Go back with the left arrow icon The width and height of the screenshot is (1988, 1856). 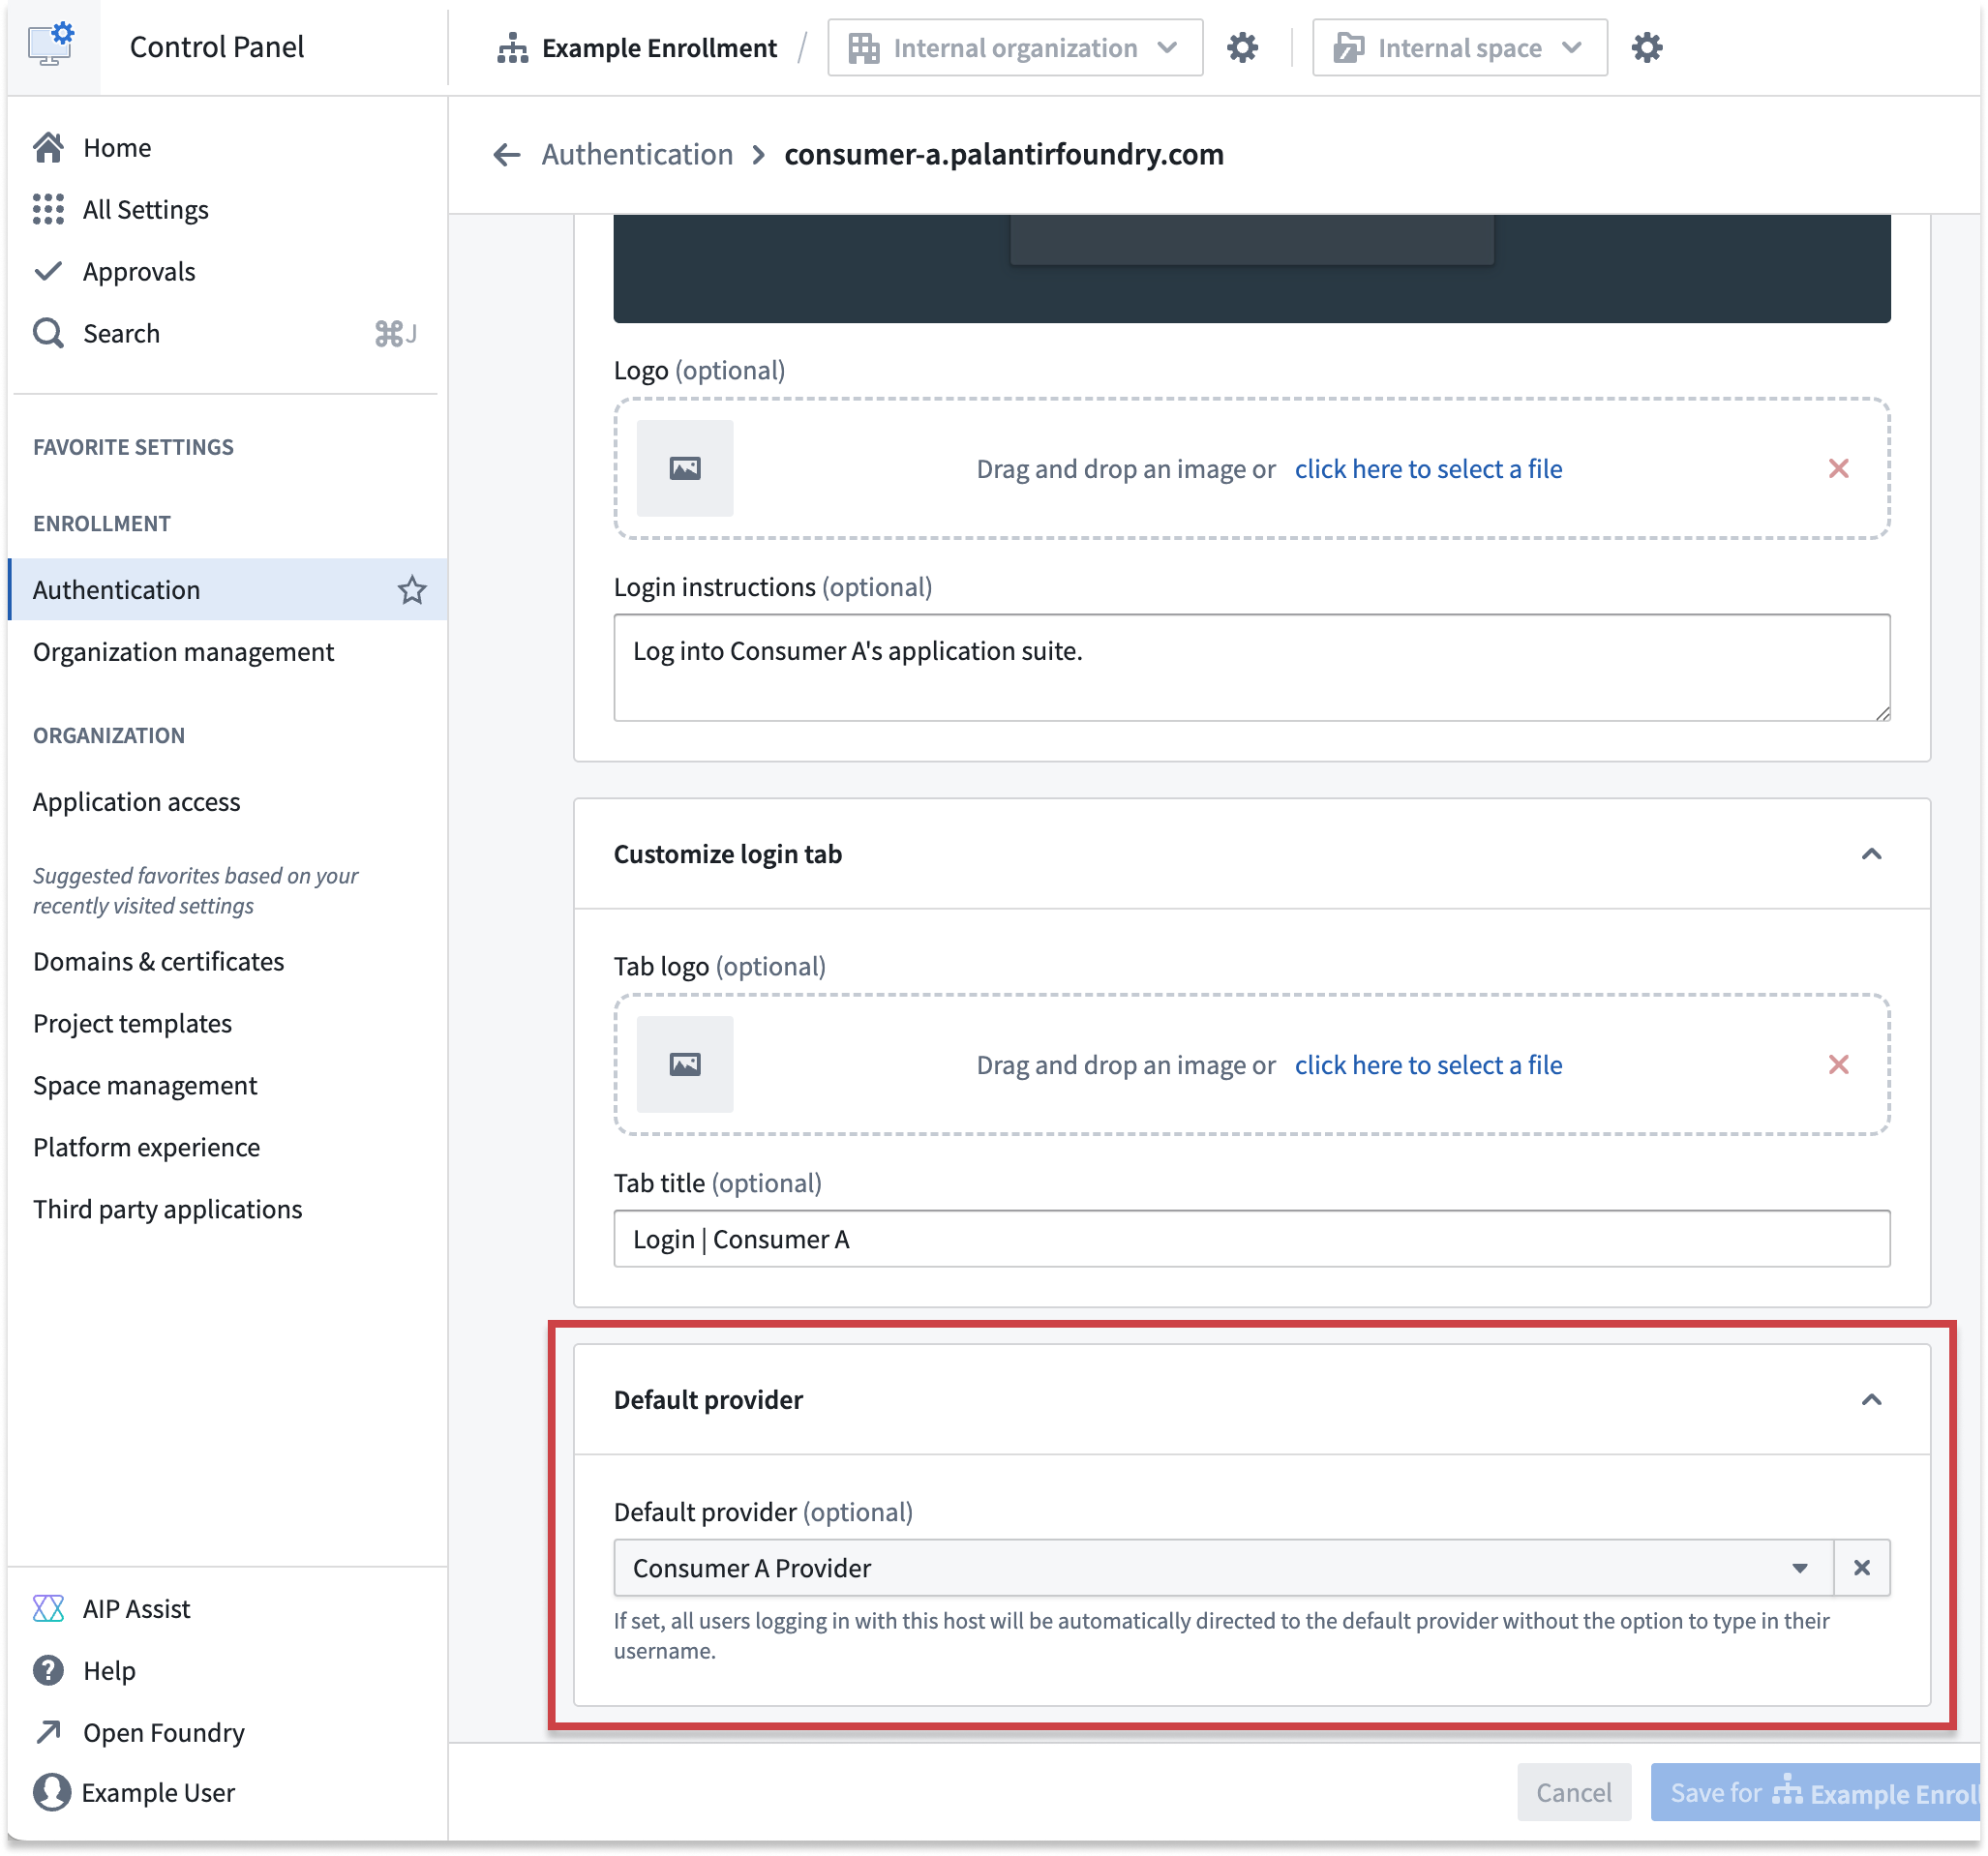tap(507, 155)
